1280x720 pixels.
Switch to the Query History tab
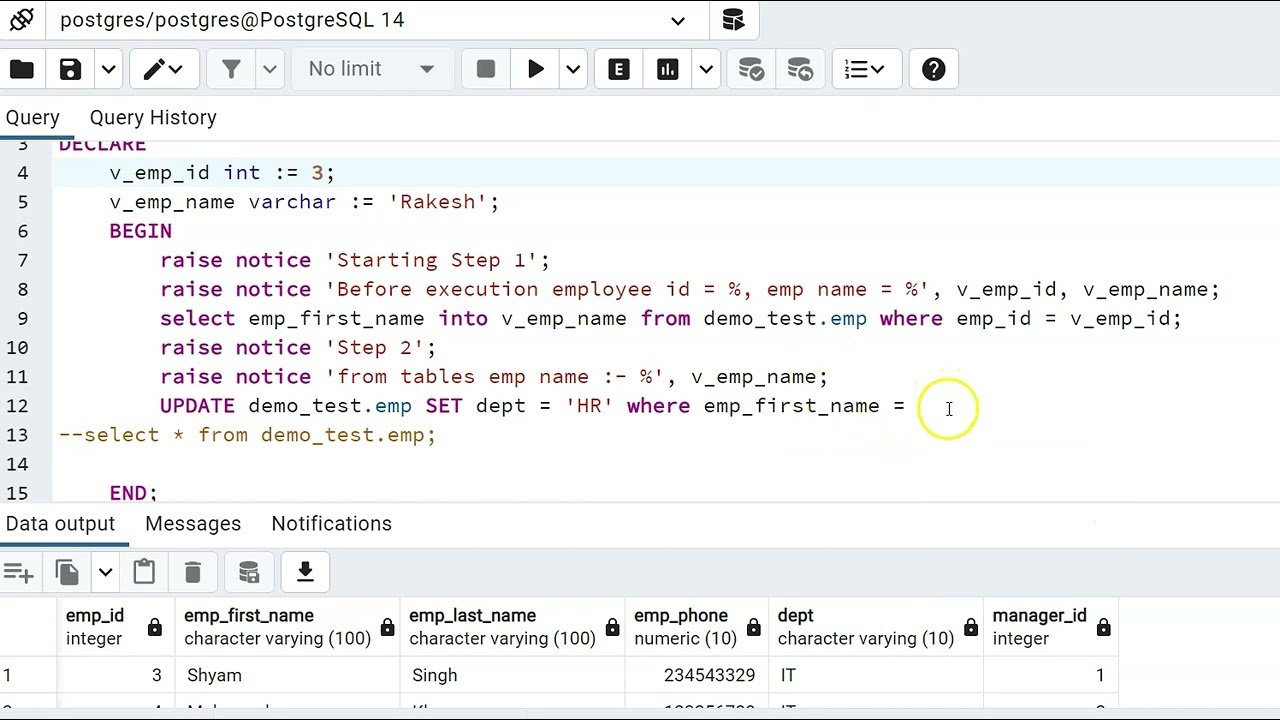point(153,117)
